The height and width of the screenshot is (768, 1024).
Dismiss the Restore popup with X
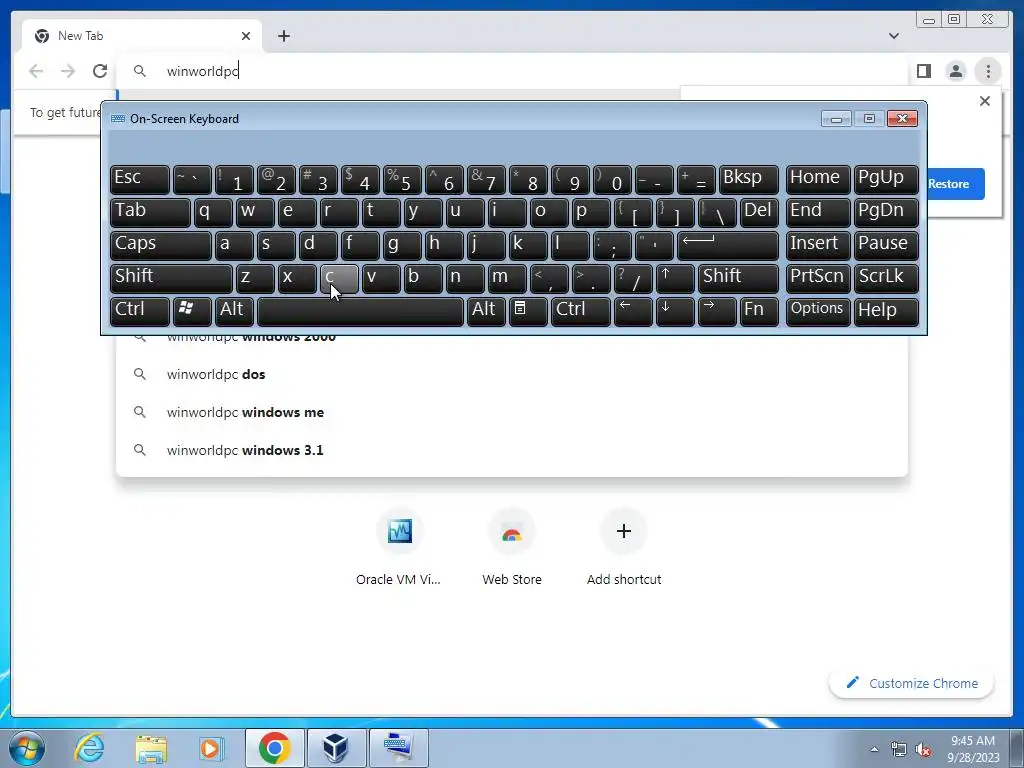click(x=985, y=101)
